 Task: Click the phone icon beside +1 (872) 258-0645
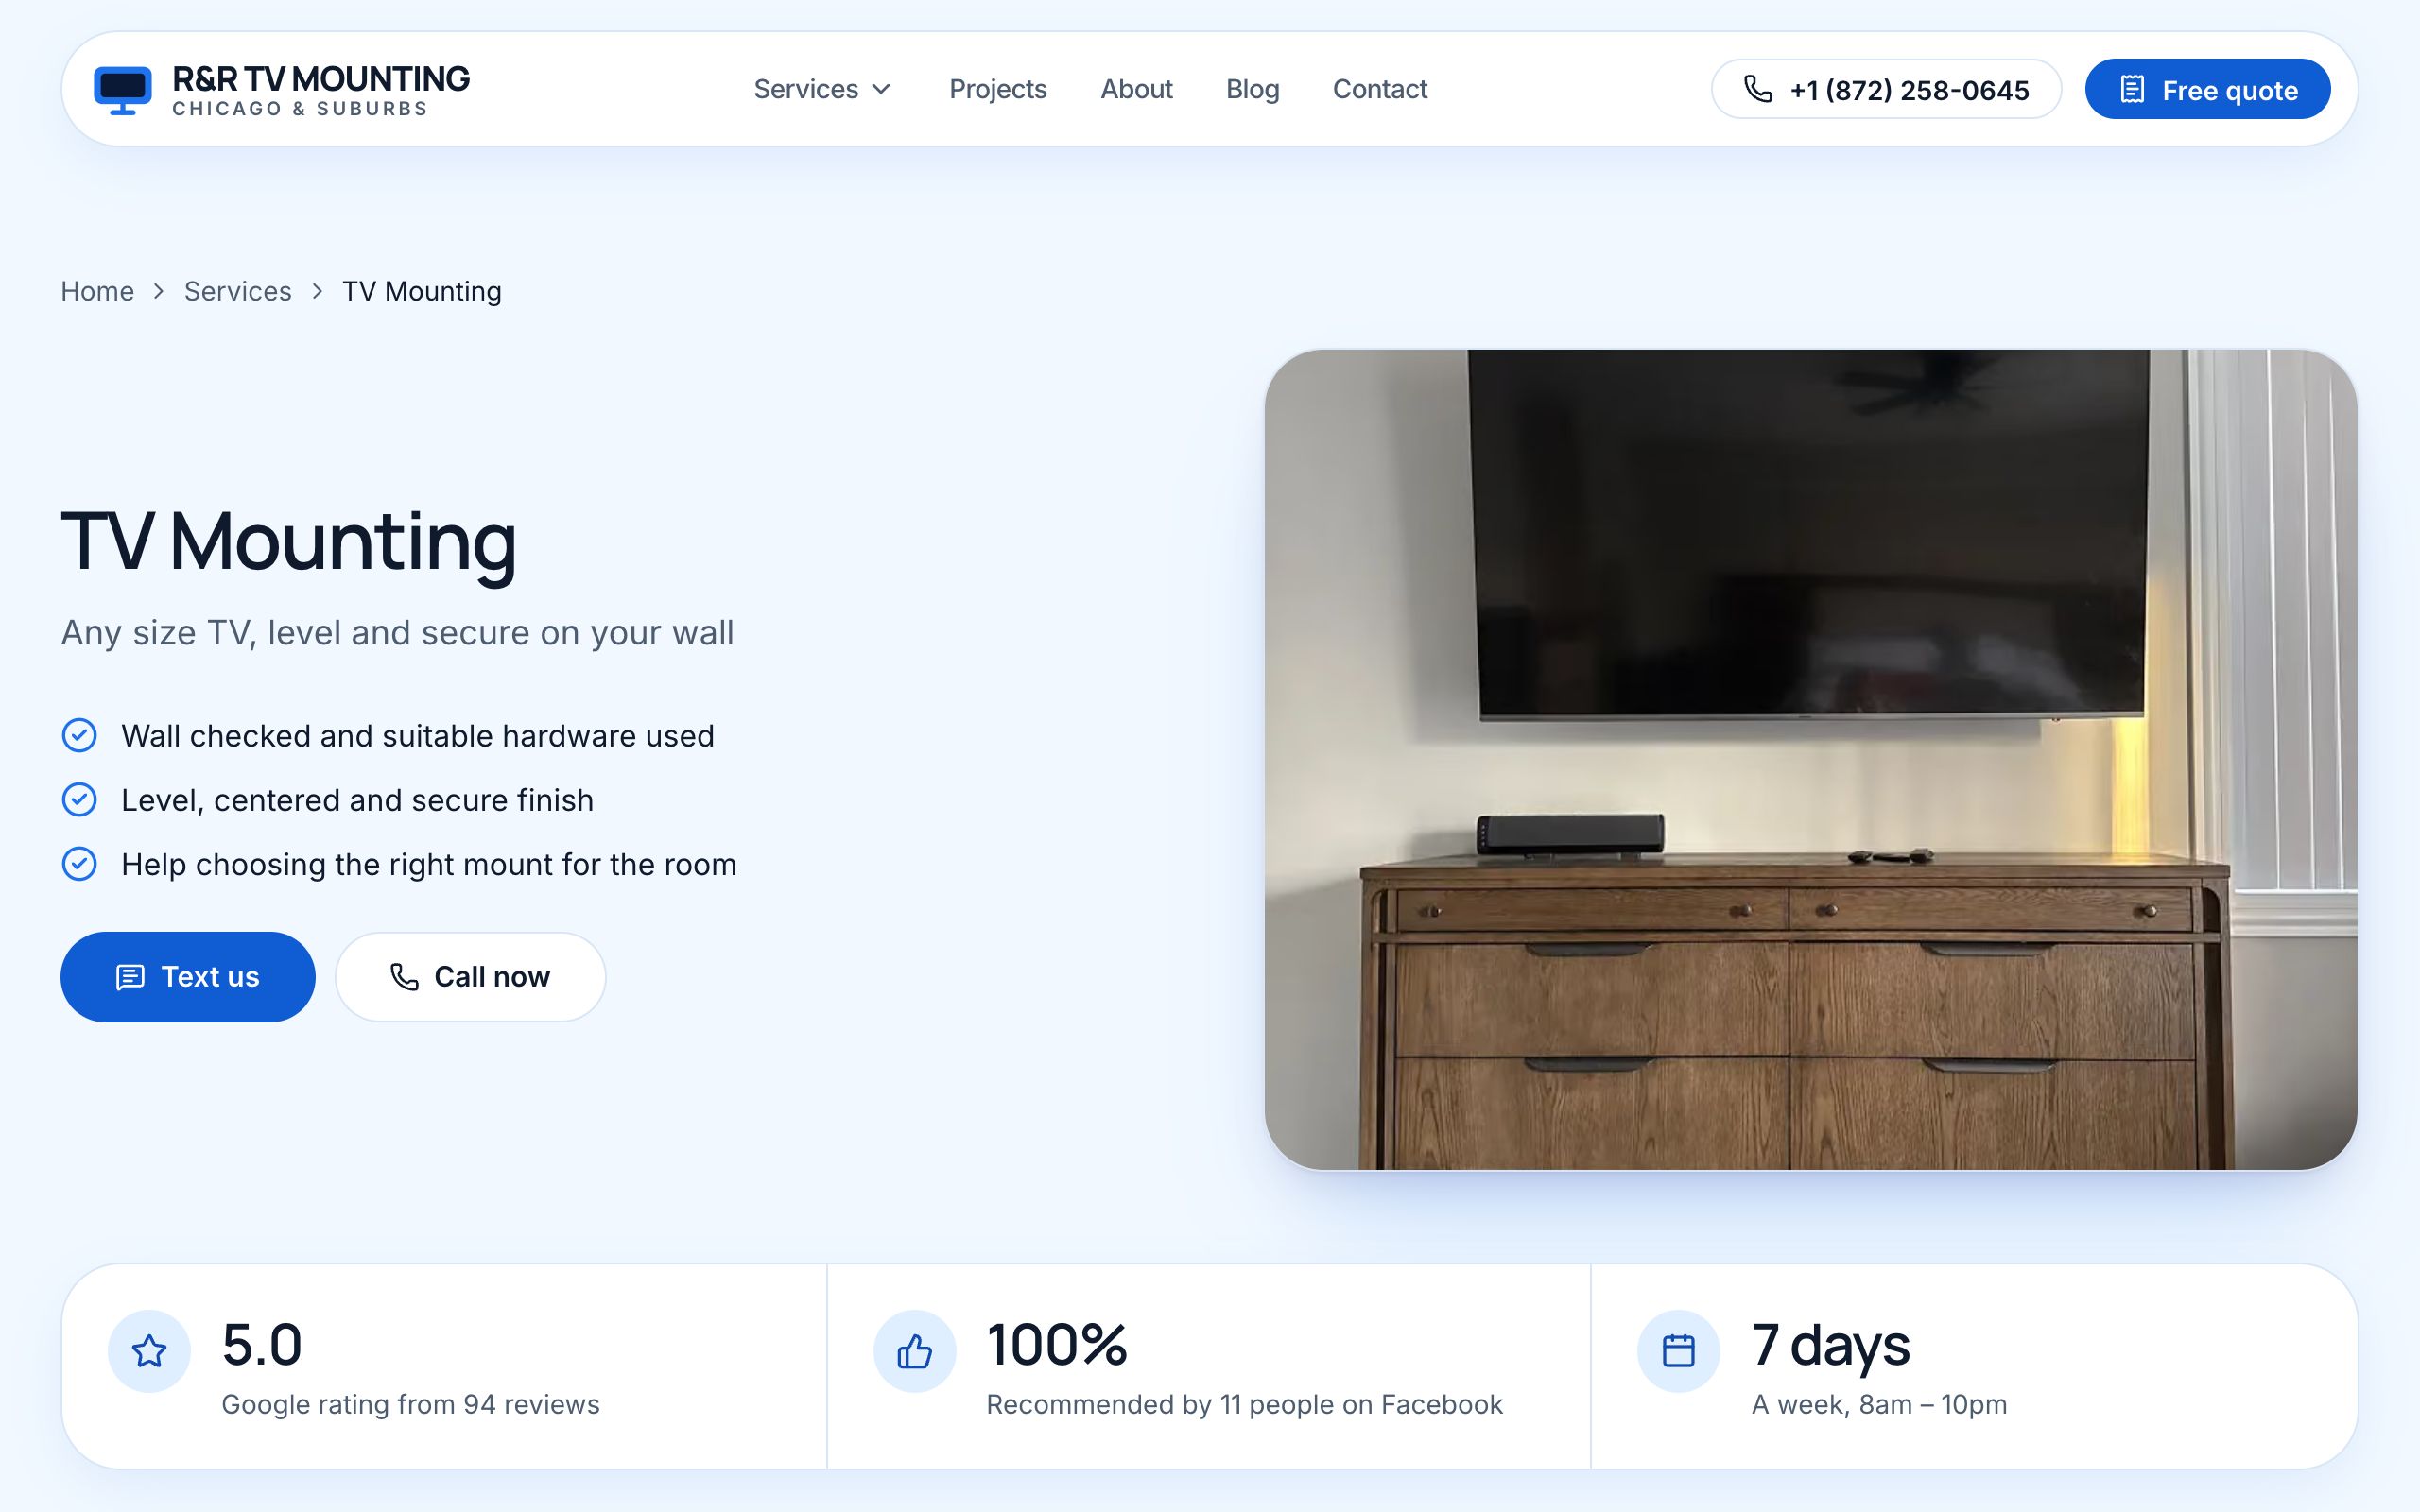point(1757,89)
